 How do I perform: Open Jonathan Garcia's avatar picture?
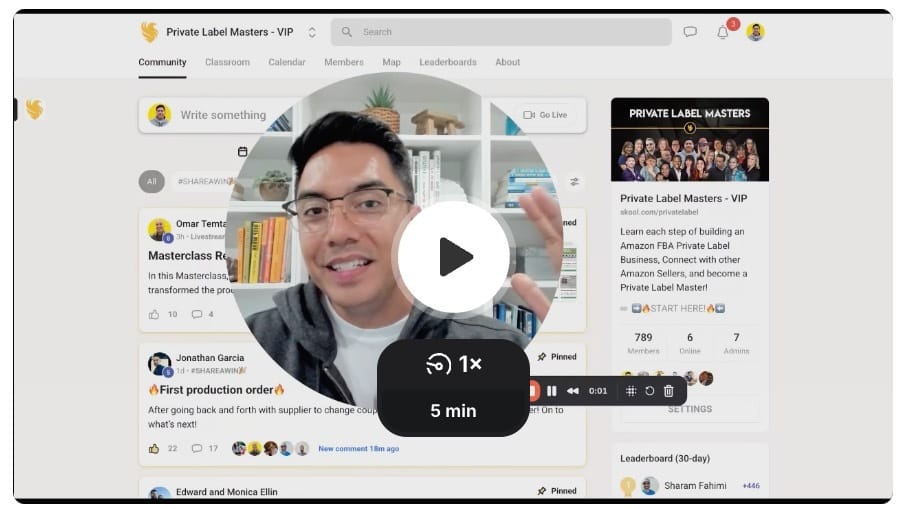coord(159,364)
